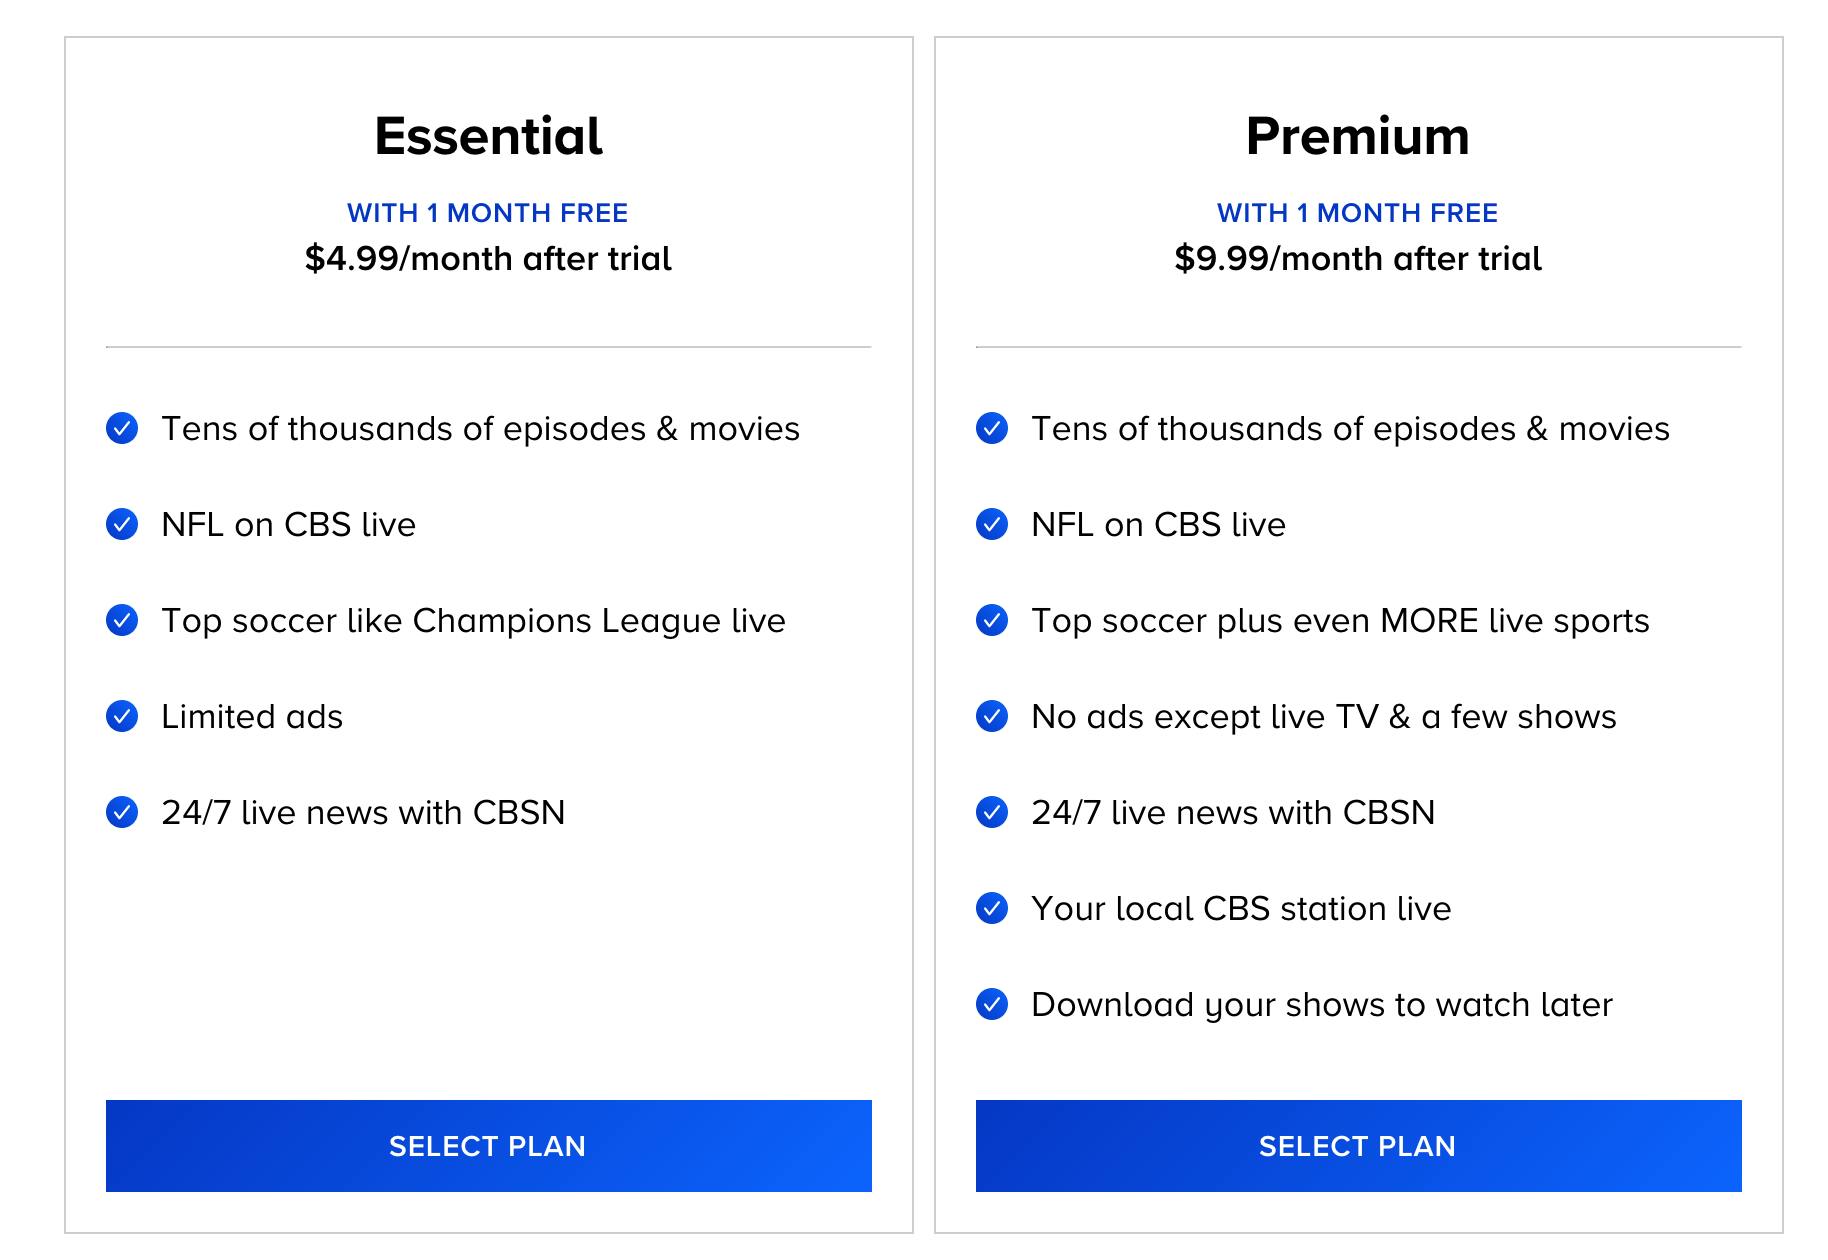Click Essential plan's NFL on CBS checkmark
This screenshot has width=1828, height=1260.
[x=122, y=524]
